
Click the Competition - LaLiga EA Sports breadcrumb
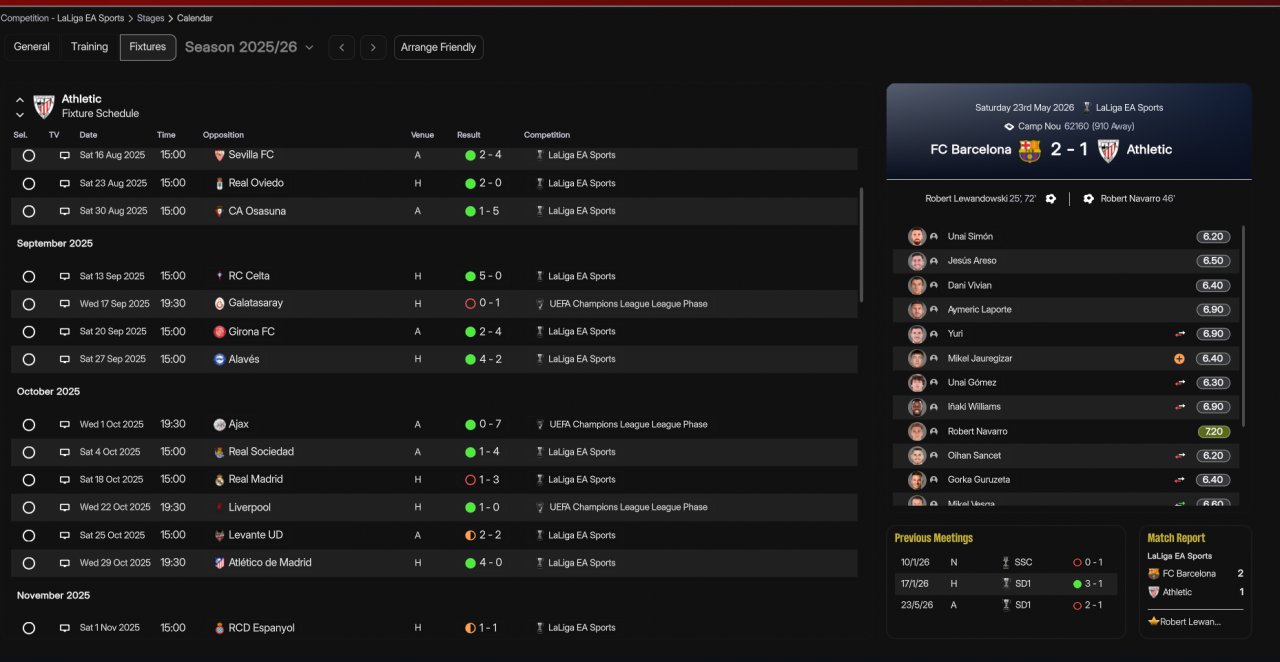pos(63,18)
